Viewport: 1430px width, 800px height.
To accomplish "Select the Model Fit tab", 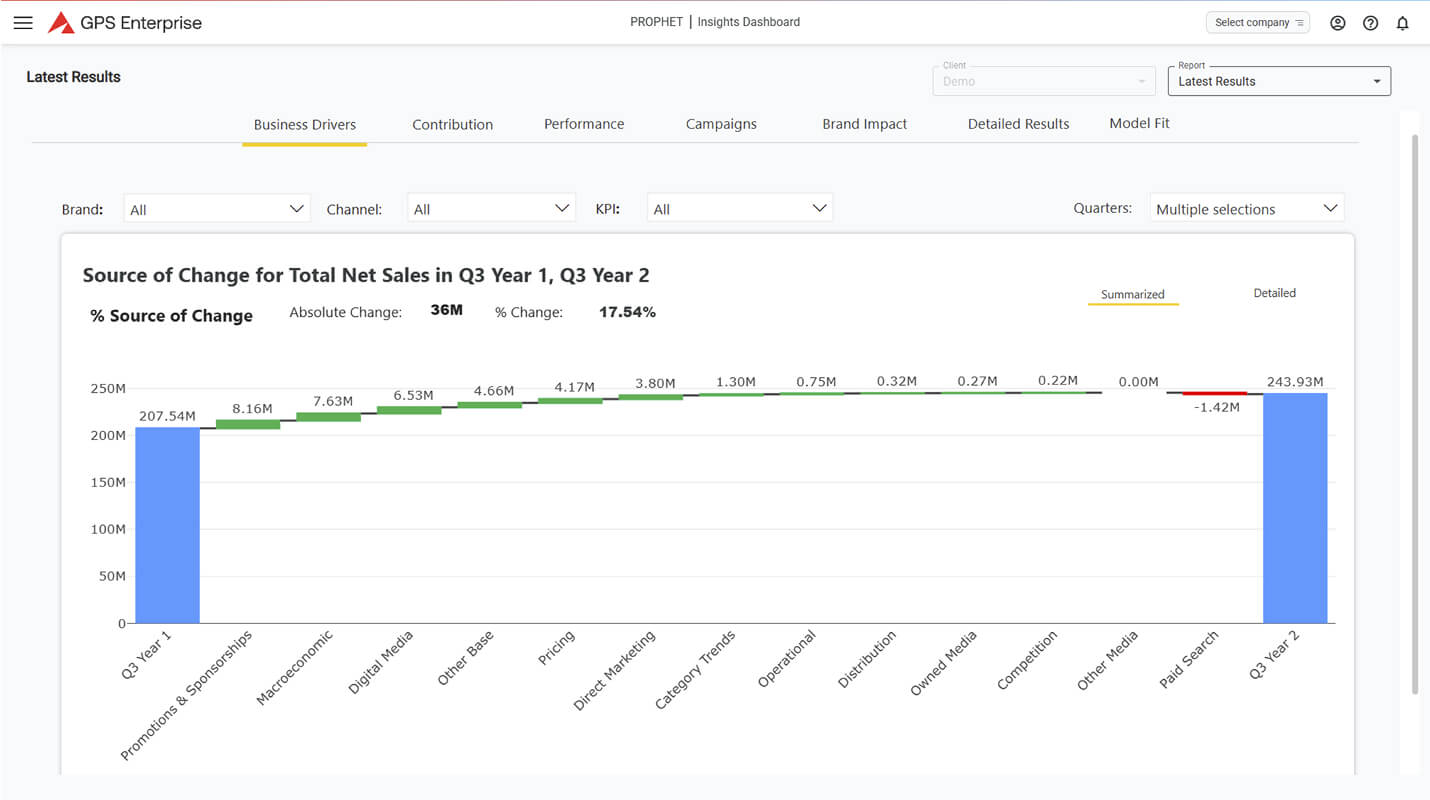I will [1139, 124].
